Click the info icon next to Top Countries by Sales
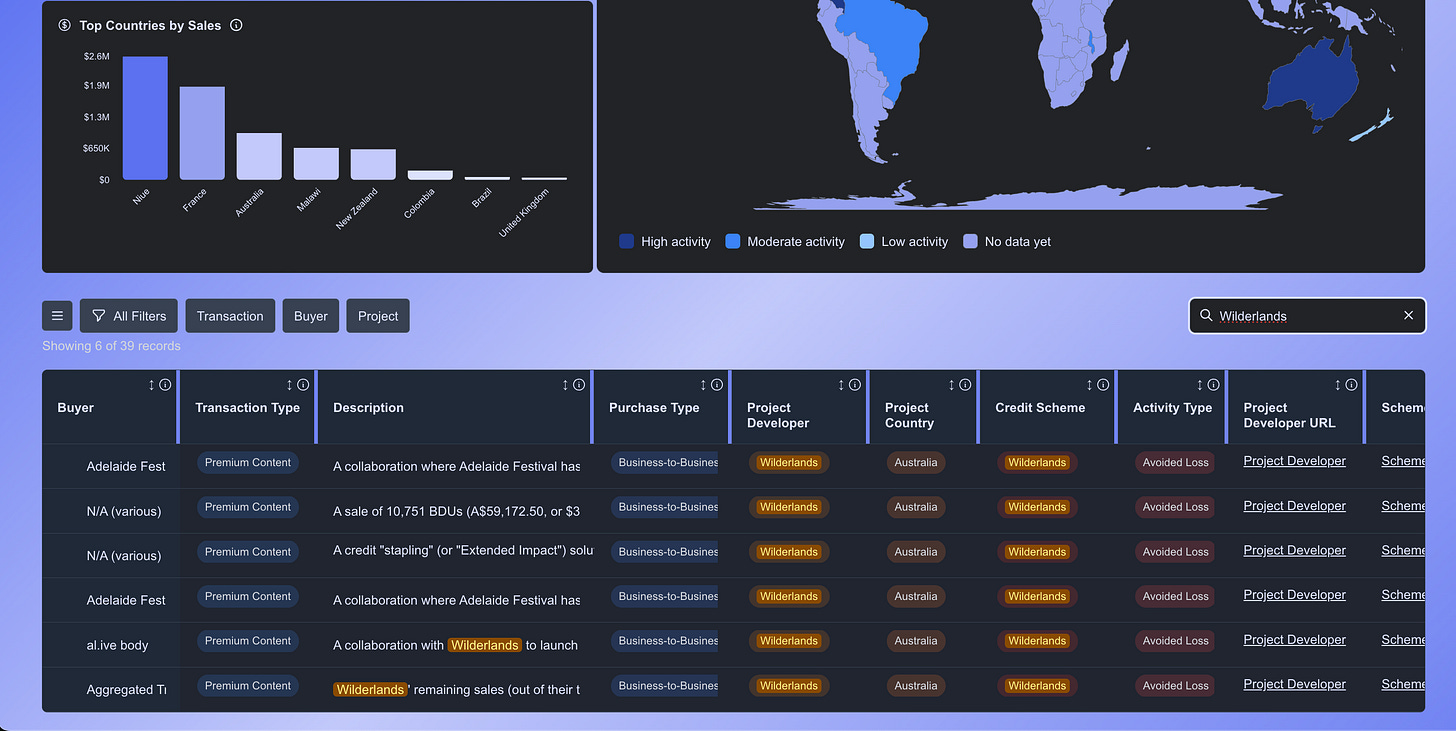 [236, 25]
